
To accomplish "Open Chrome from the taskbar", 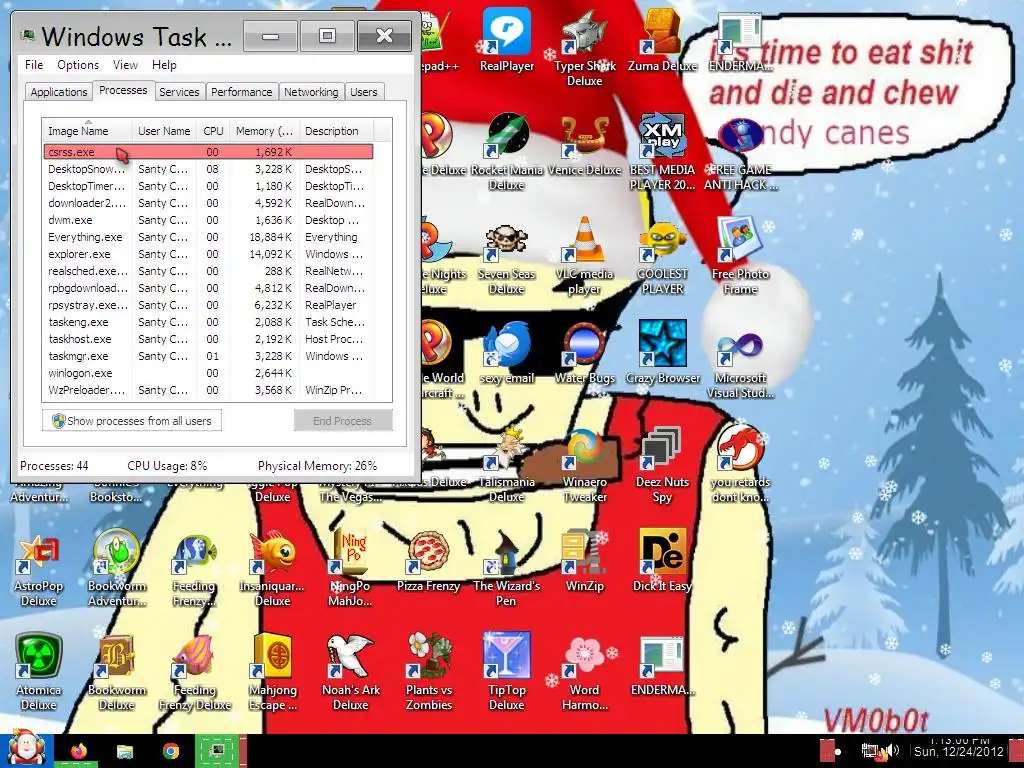I will click(x=171, y=751).
